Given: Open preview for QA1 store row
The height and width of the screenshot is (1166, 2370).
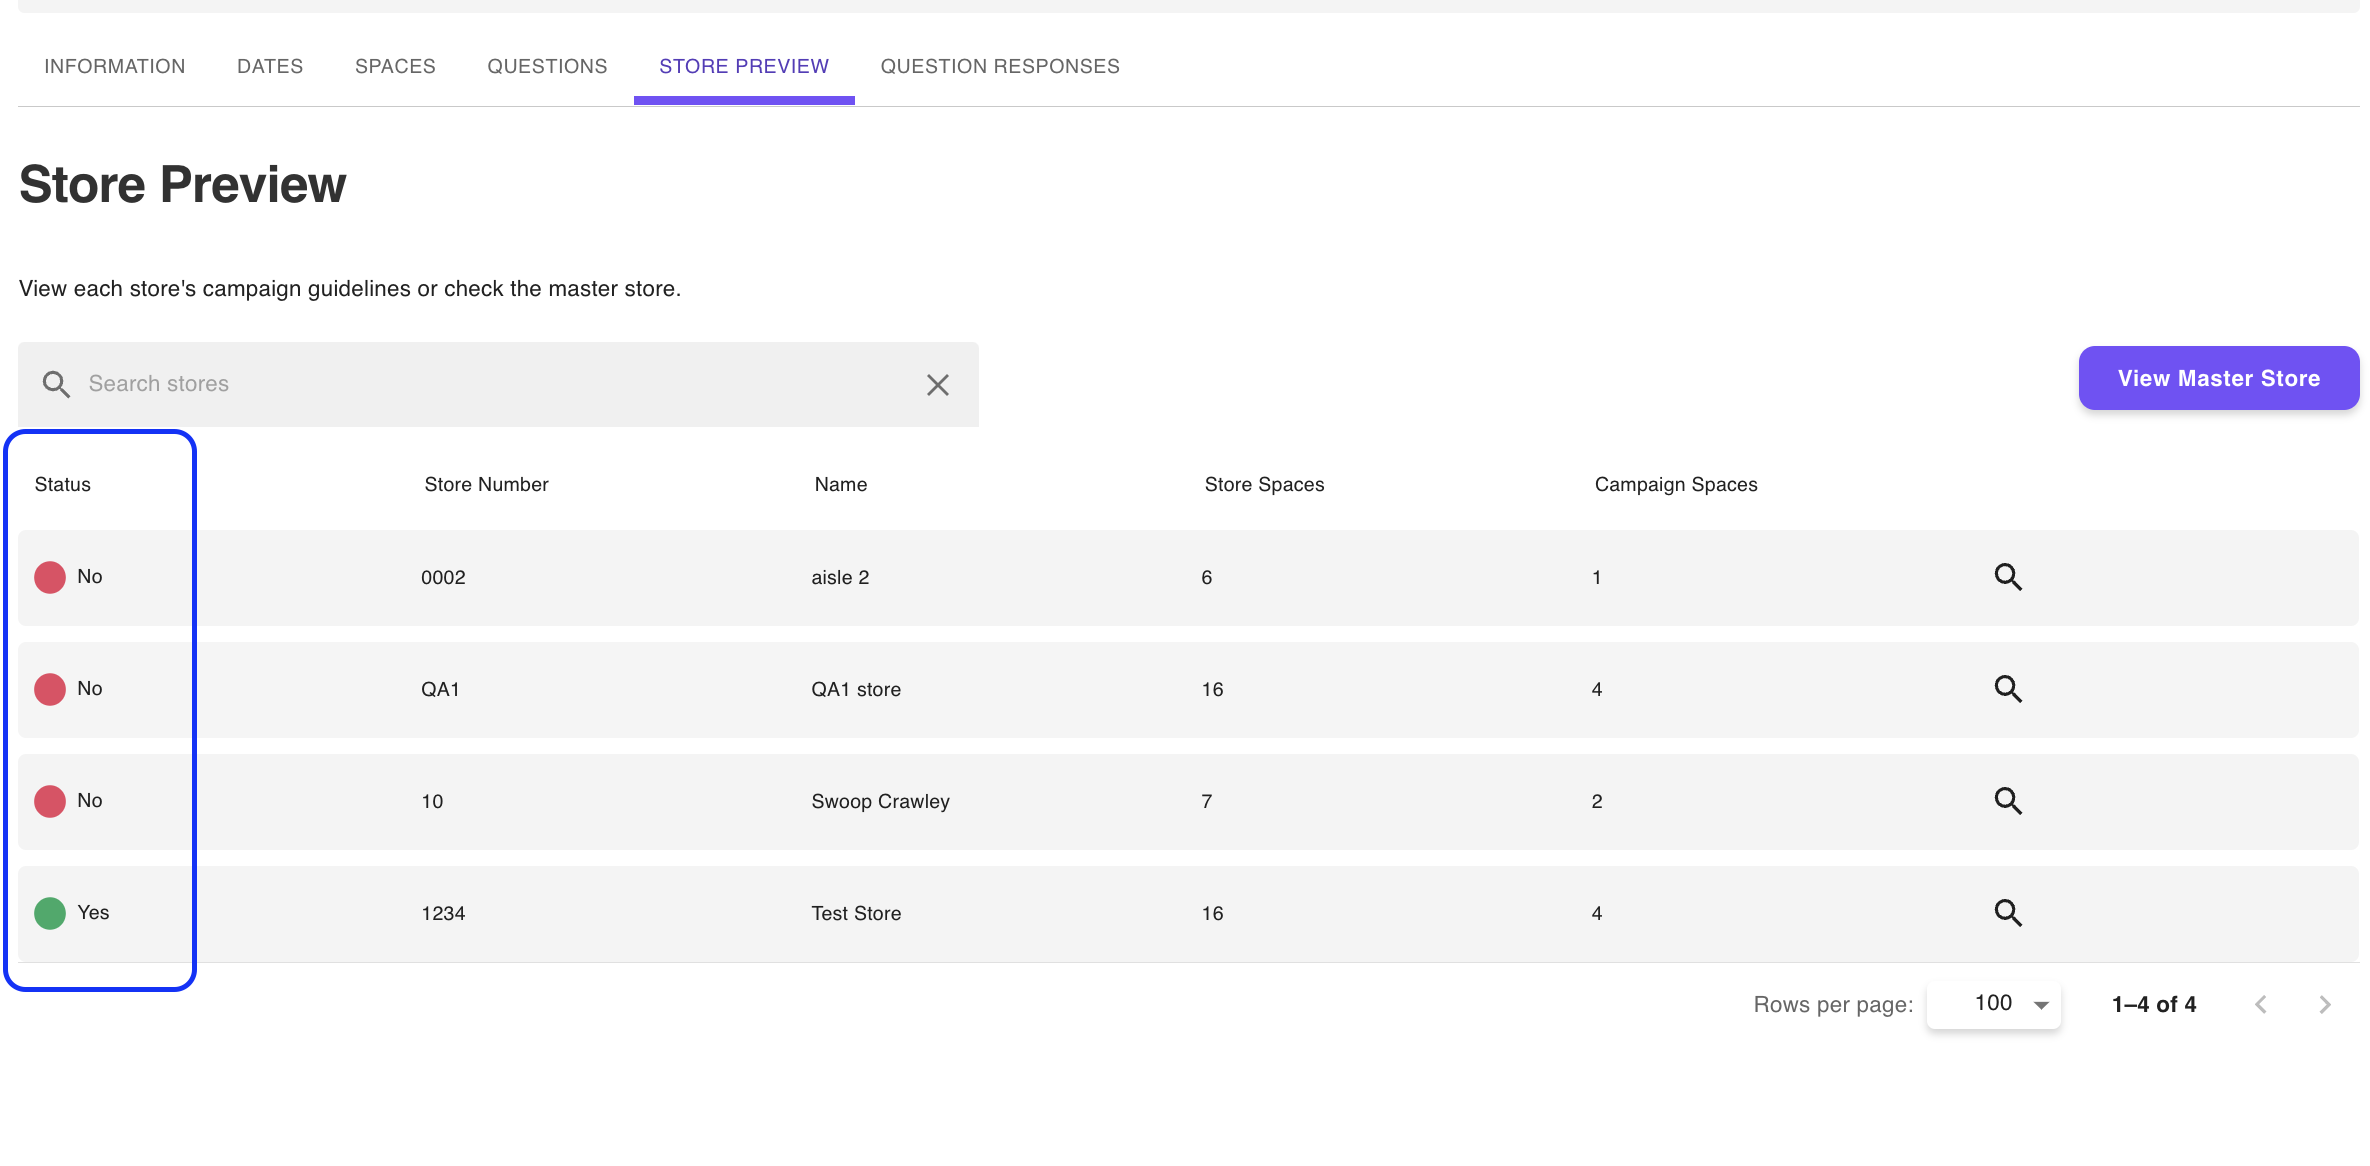Looking at the screenshot, I should click(2008, 689).
